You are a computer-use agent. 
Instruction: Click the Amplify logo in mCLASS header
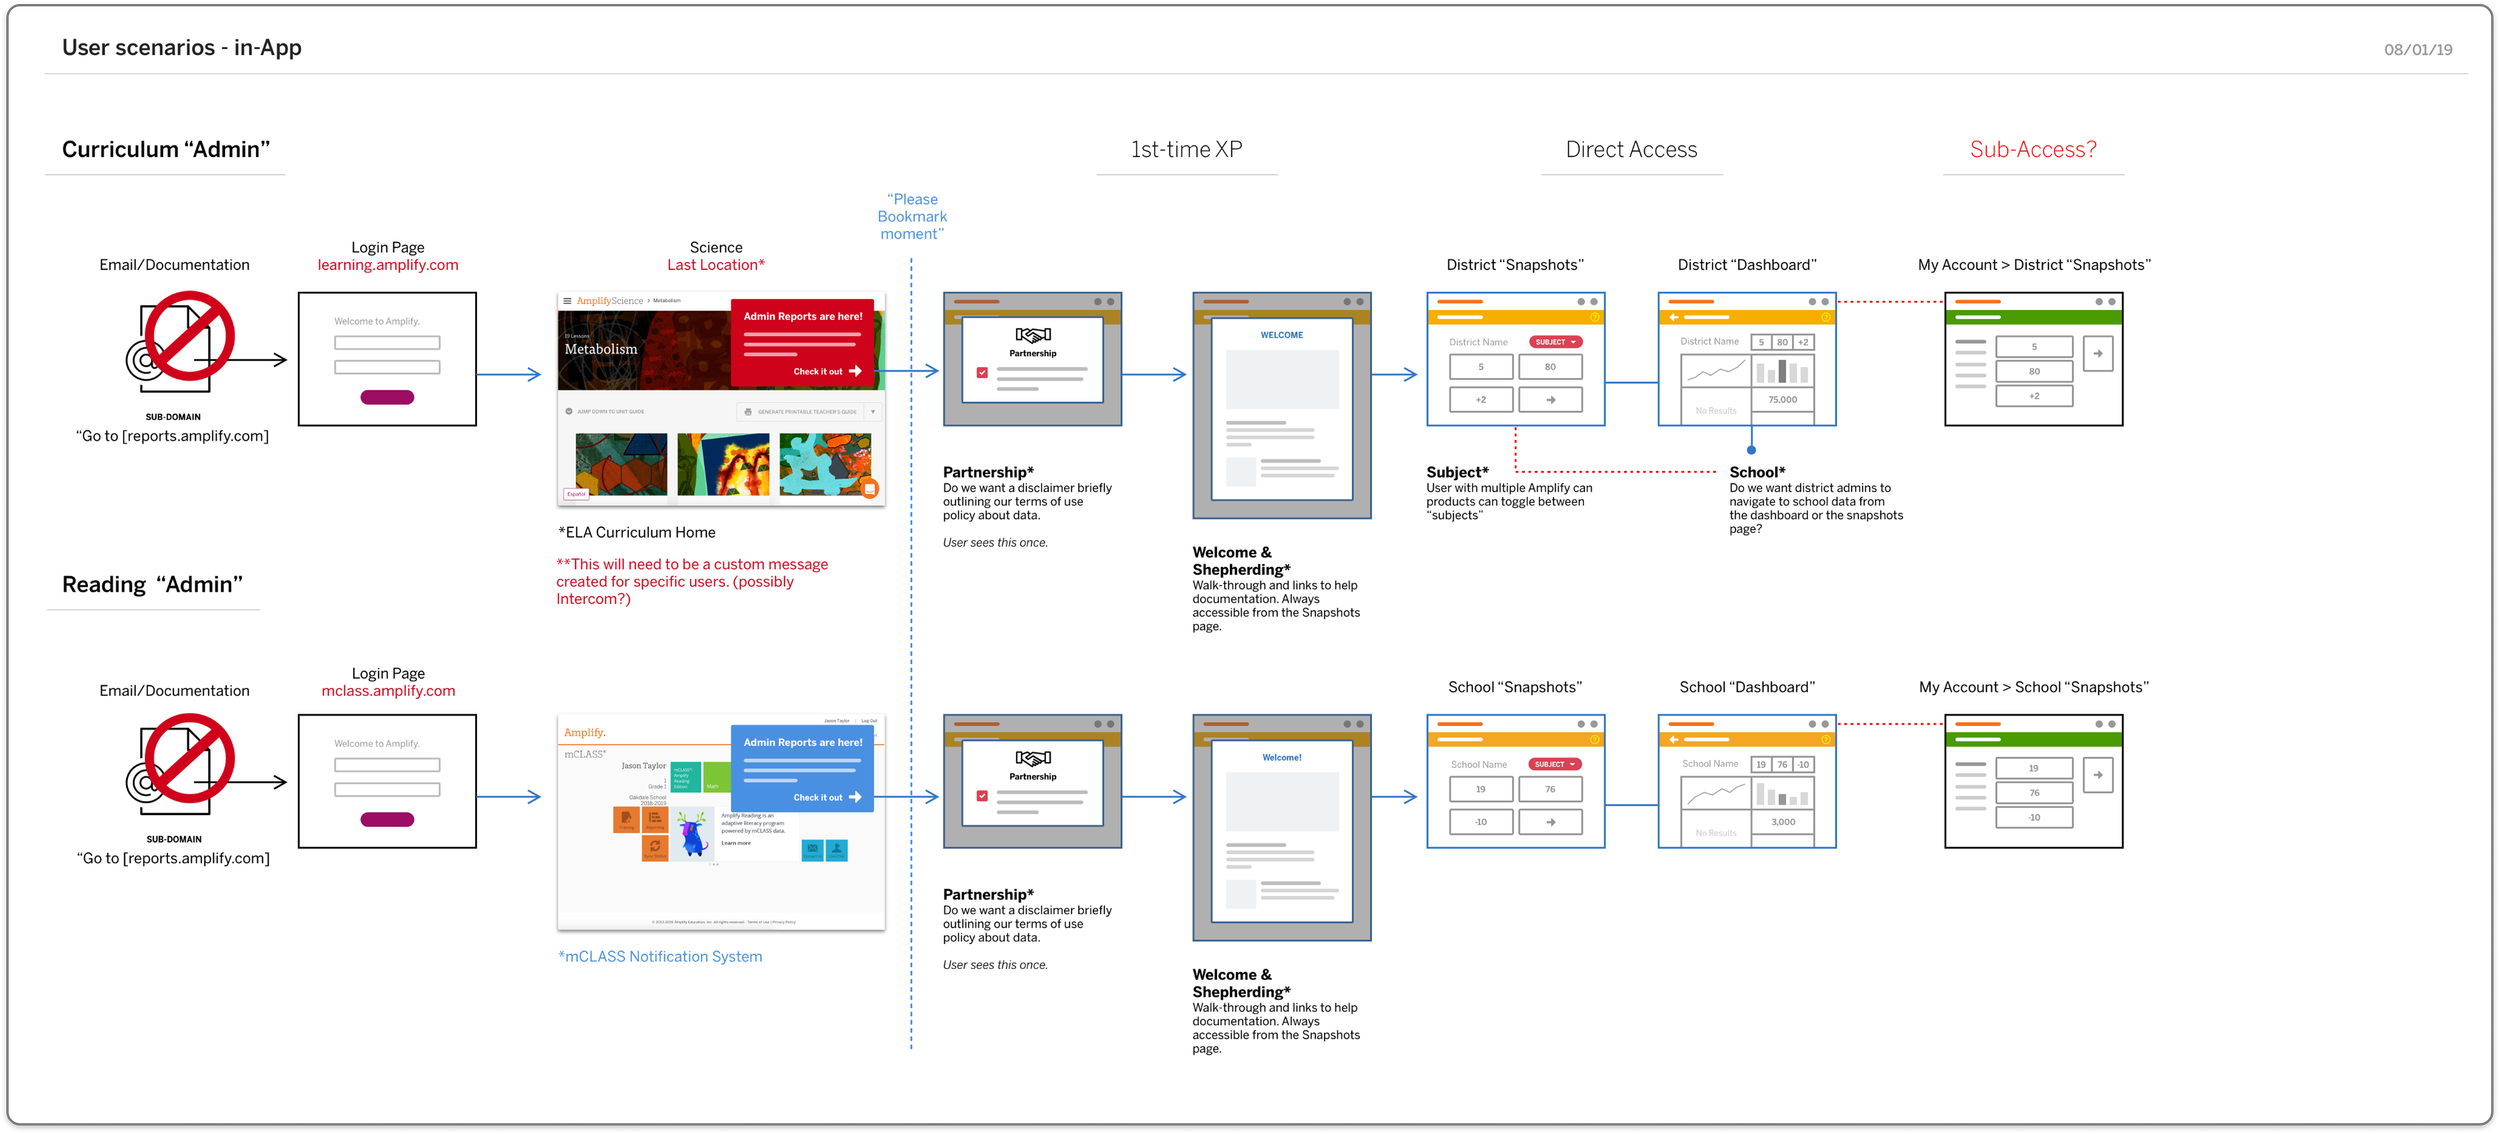tap(585, 733)
